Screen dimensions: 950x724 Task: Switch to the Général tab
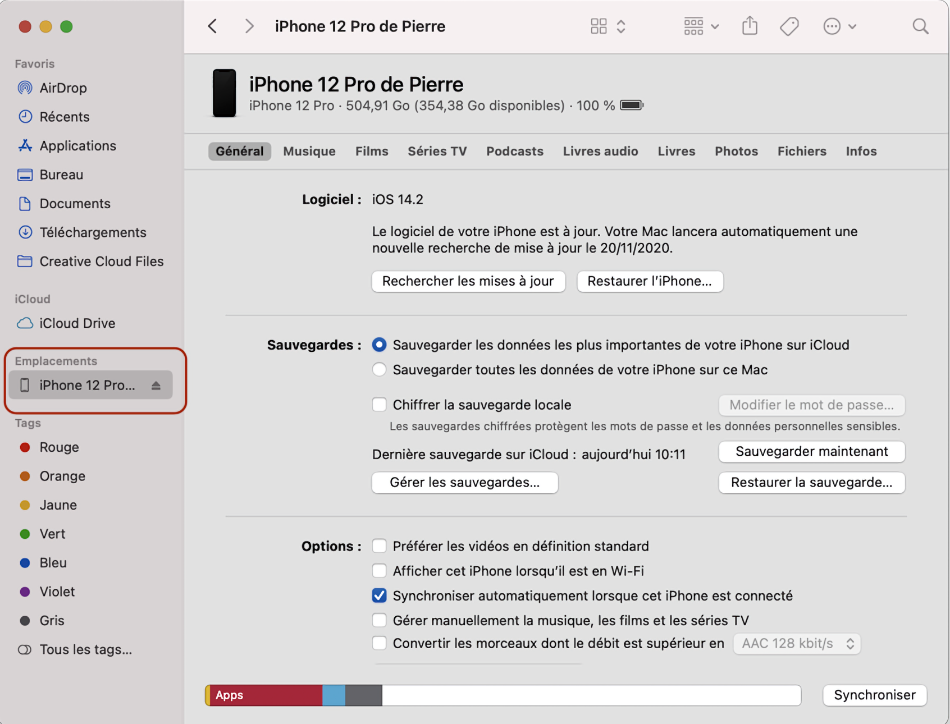tap(239, 151)
